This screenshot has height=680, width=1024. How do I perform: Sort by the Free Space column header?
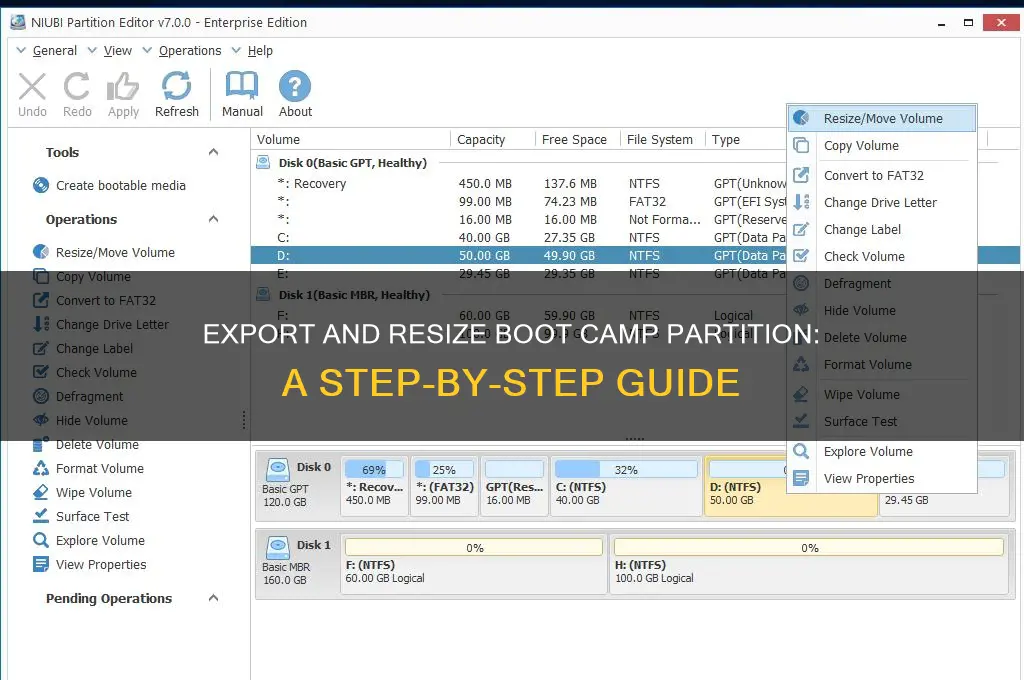point(577,139)
